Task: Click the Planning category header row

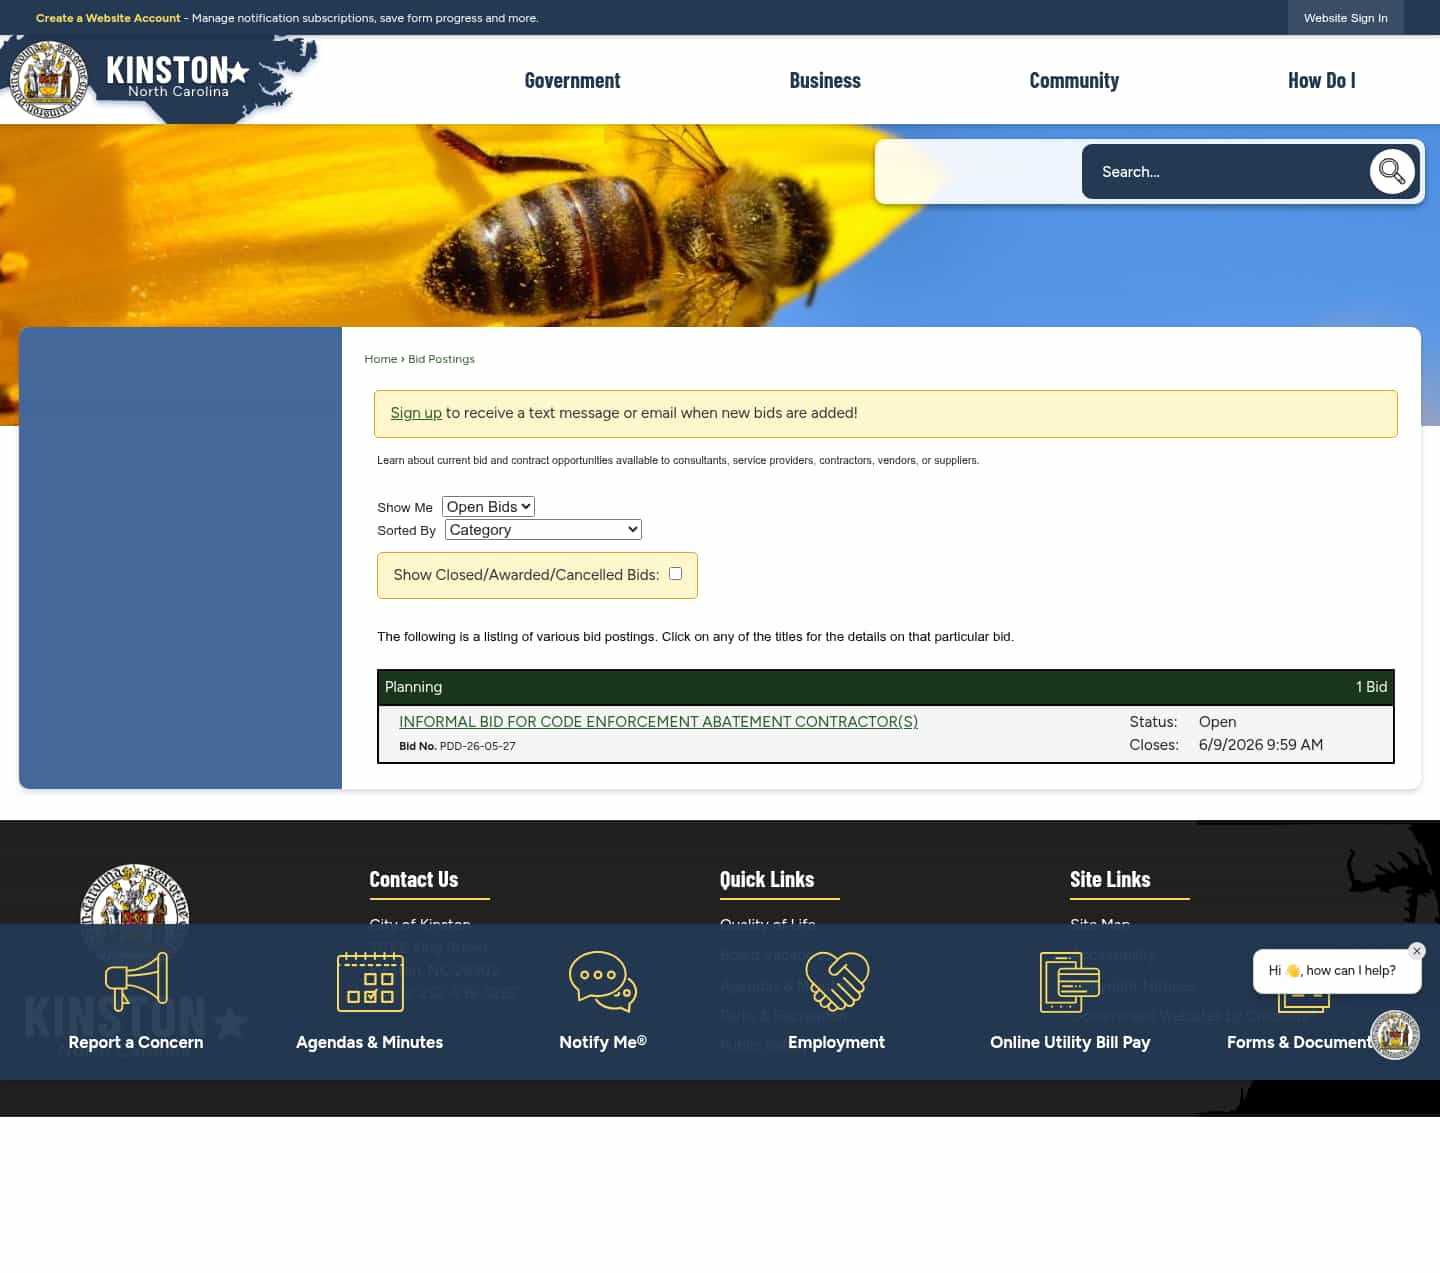Action: coord(885,687)
